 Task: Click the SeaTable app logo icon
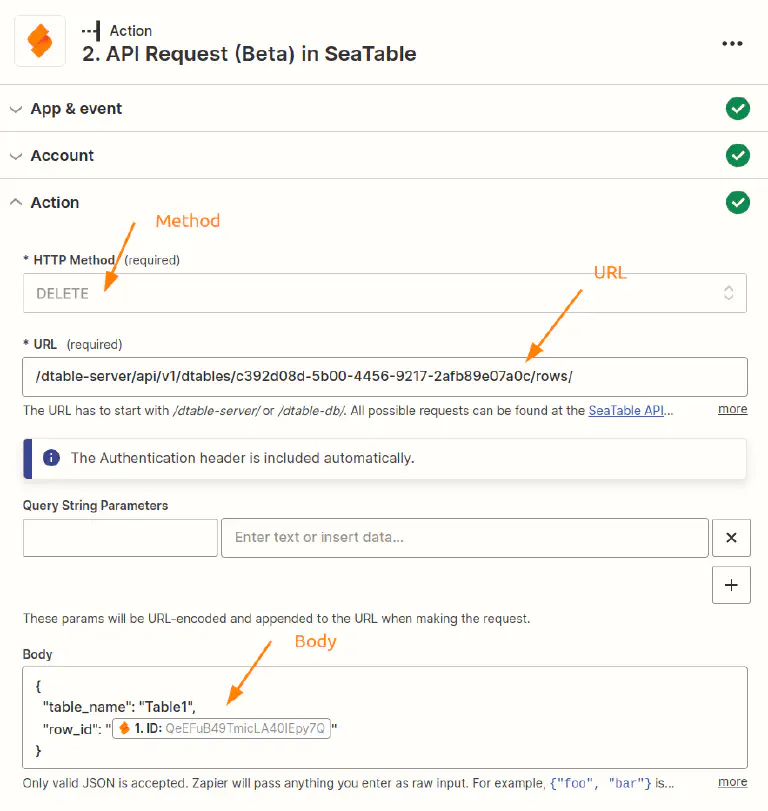coord(40,42)
